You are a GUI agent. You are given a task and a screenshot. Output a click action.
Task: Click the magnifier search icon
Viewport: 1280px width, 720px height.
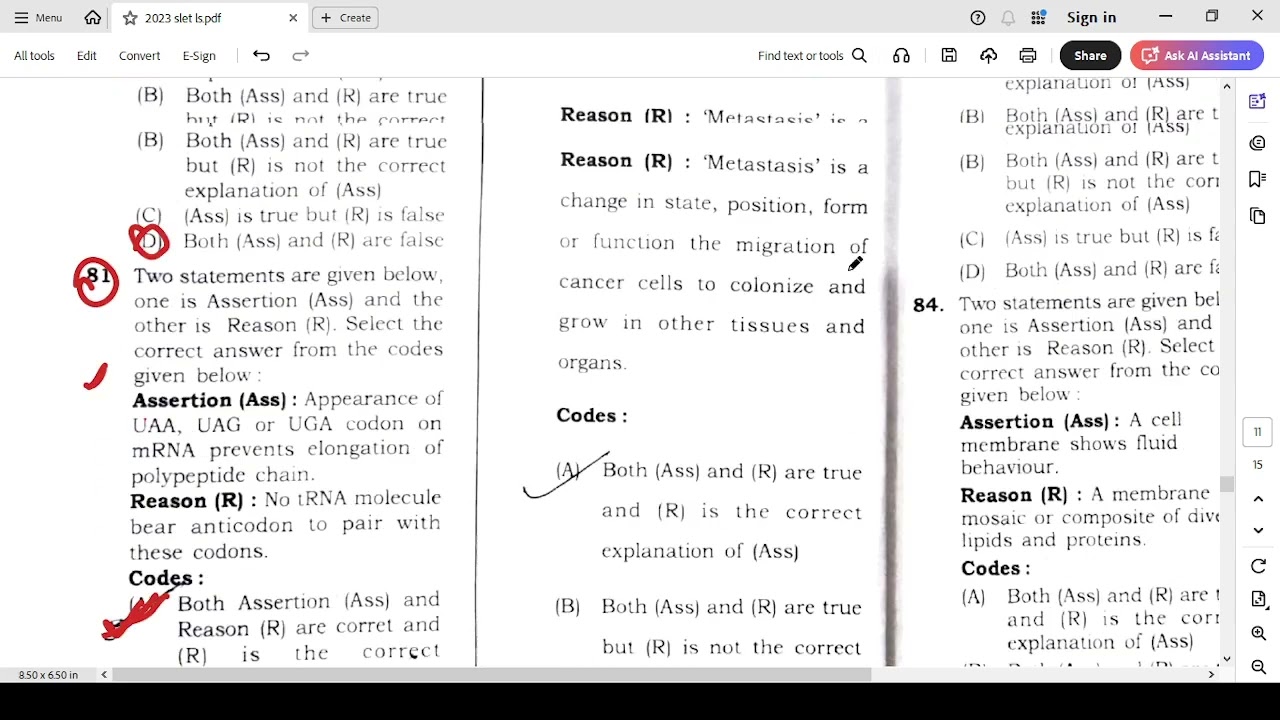click(x=859, y=56)
